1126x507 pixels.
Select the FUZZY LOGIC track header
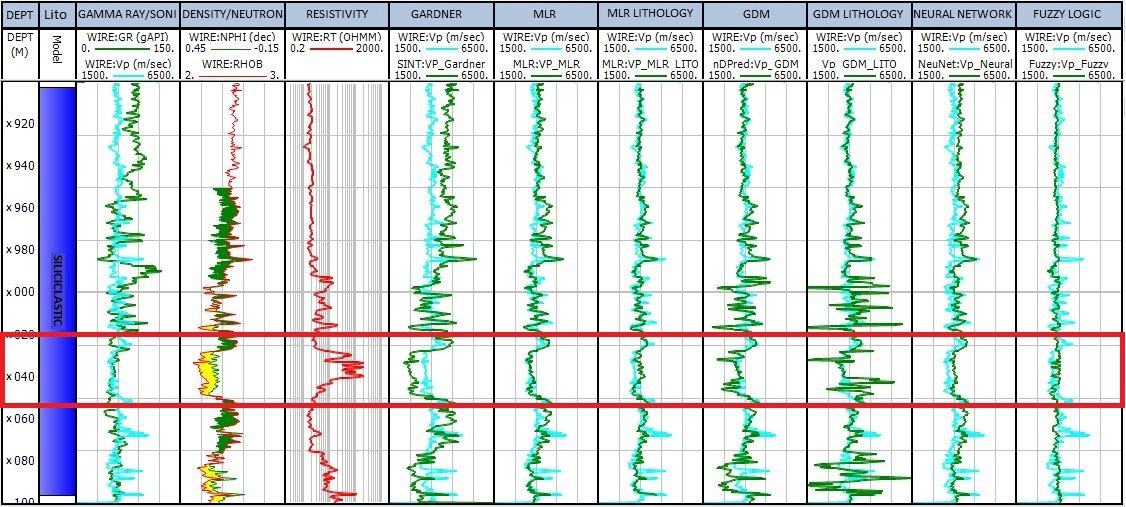coord(1070,14)
